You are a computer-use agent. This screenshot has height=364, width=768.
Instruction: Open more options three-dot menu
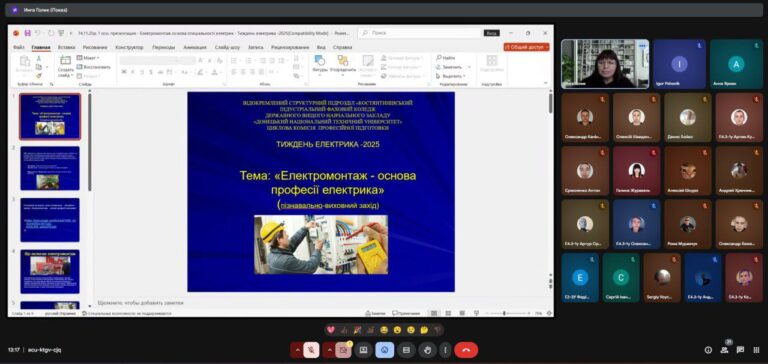(445, 350)
